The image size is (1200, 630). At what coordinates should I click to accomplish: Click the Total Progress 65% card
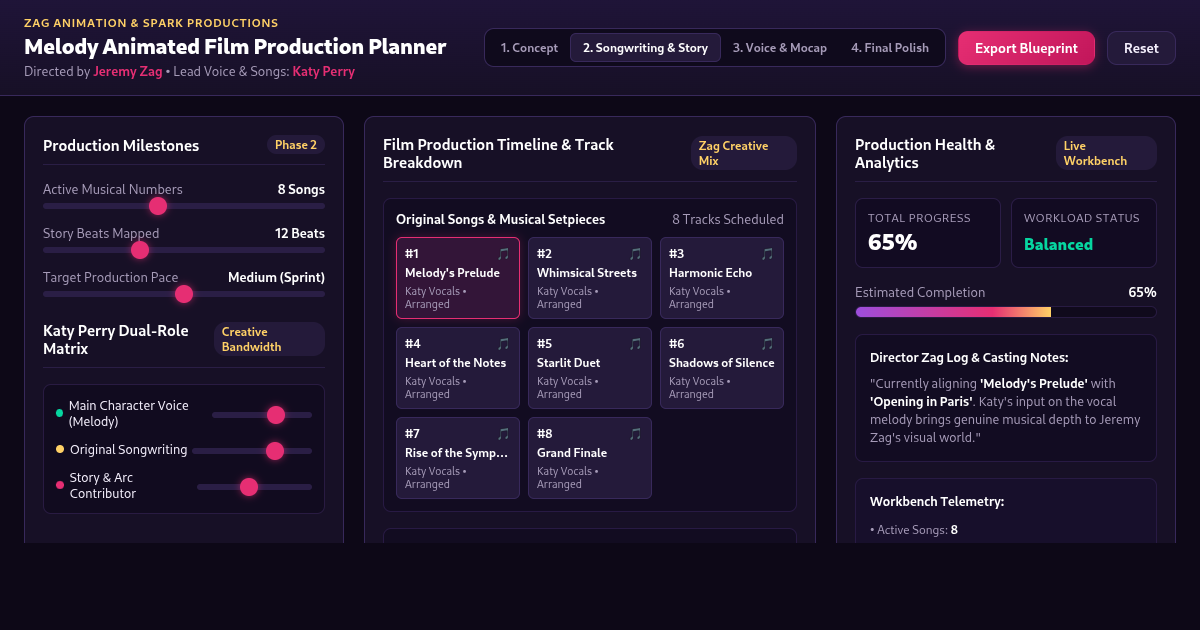928,233
